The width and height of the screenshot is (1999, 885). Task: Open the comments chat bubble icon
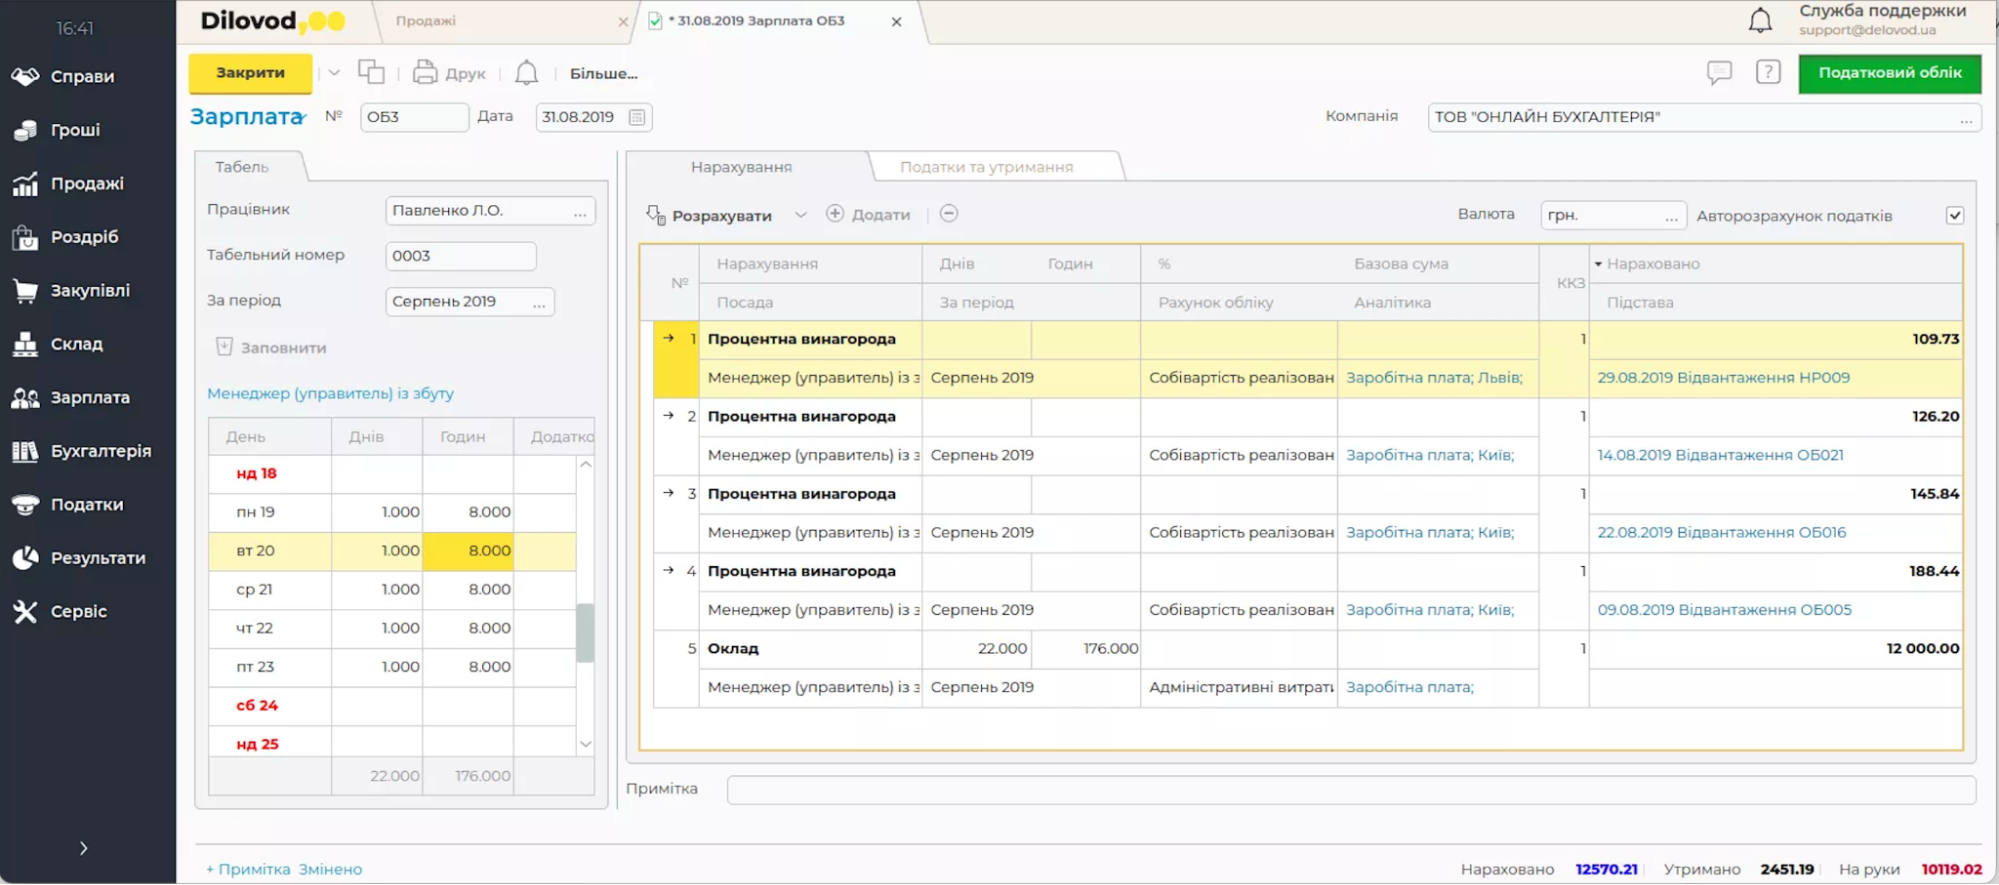[1719, 72]
